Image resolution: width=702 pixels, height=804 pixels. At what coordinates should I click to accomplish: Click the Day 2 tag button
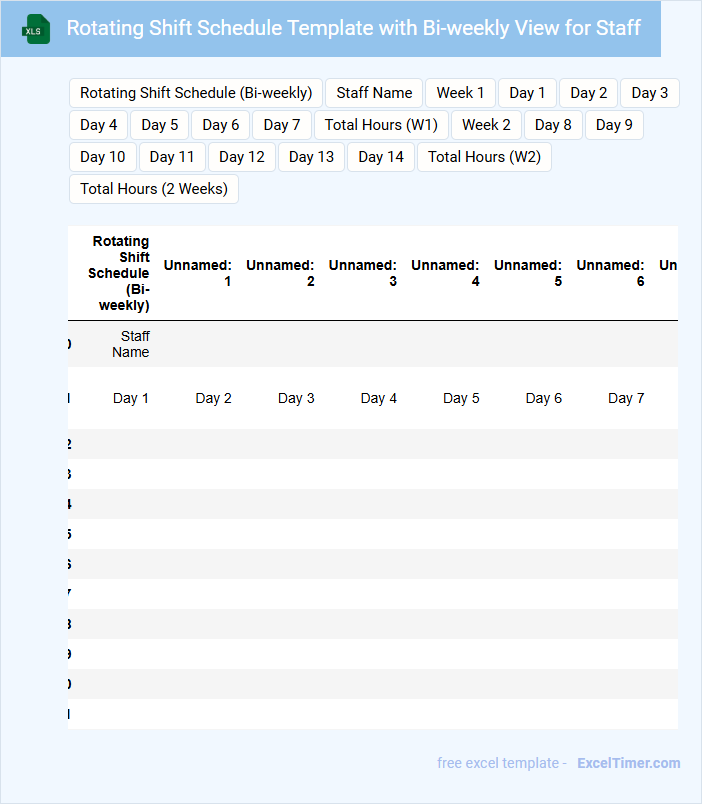(x=588, y=93)
